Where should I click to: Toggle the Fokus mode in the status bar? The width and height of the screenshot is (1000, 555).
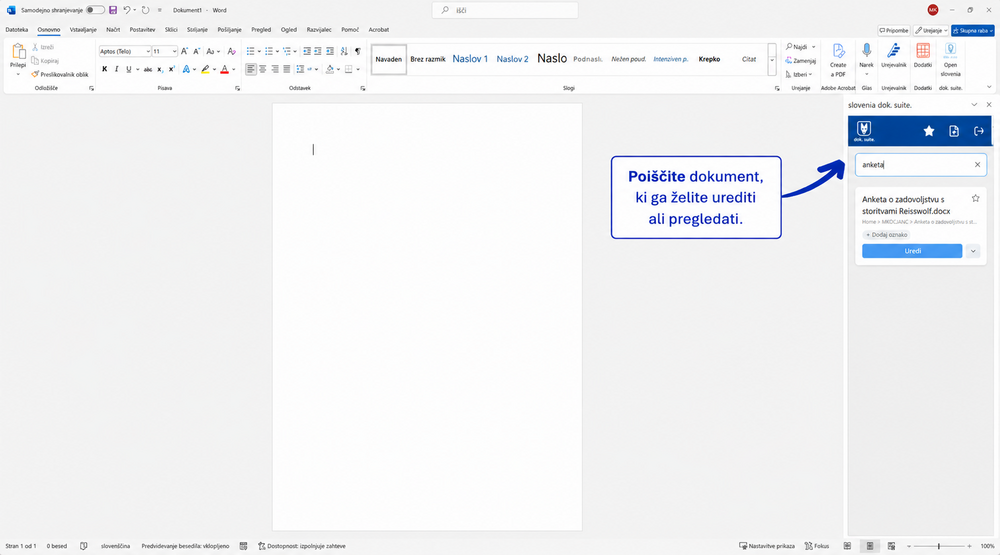click(x=817, y=546)
